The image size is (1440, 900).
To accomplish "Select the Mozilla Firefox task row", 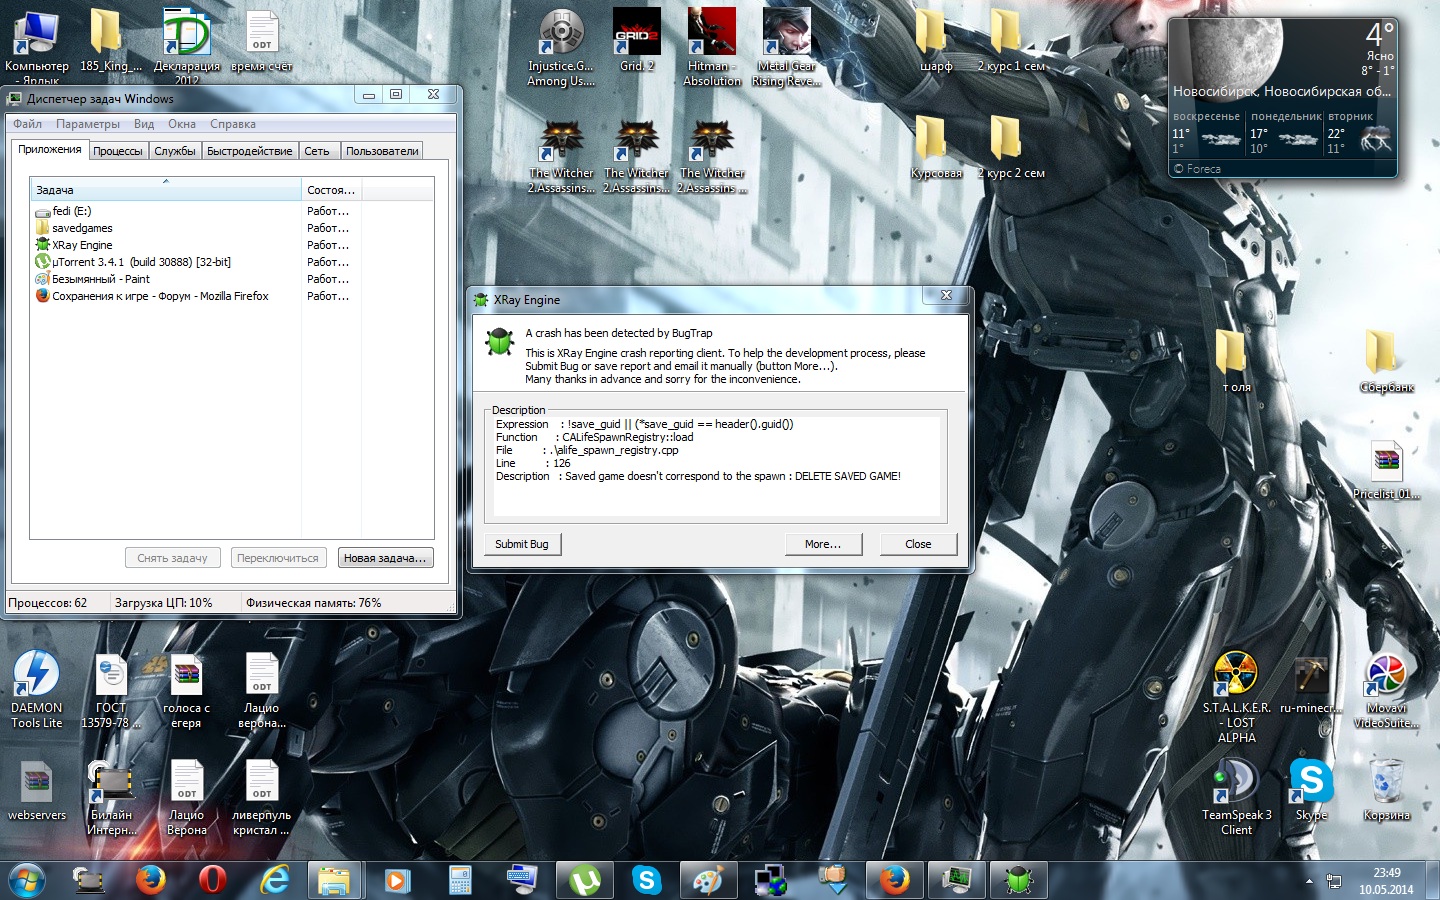I will (x=232, y=296).
